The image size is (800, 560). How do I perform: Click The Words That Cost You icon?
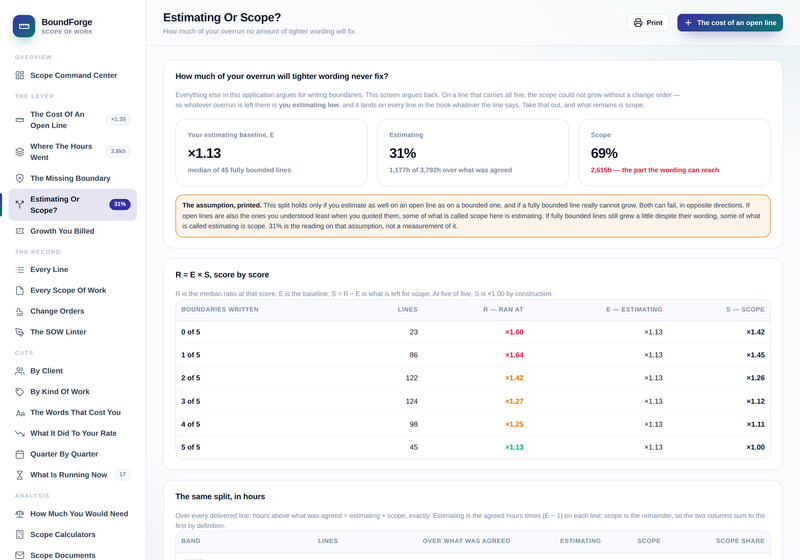[x=19, y=413]
